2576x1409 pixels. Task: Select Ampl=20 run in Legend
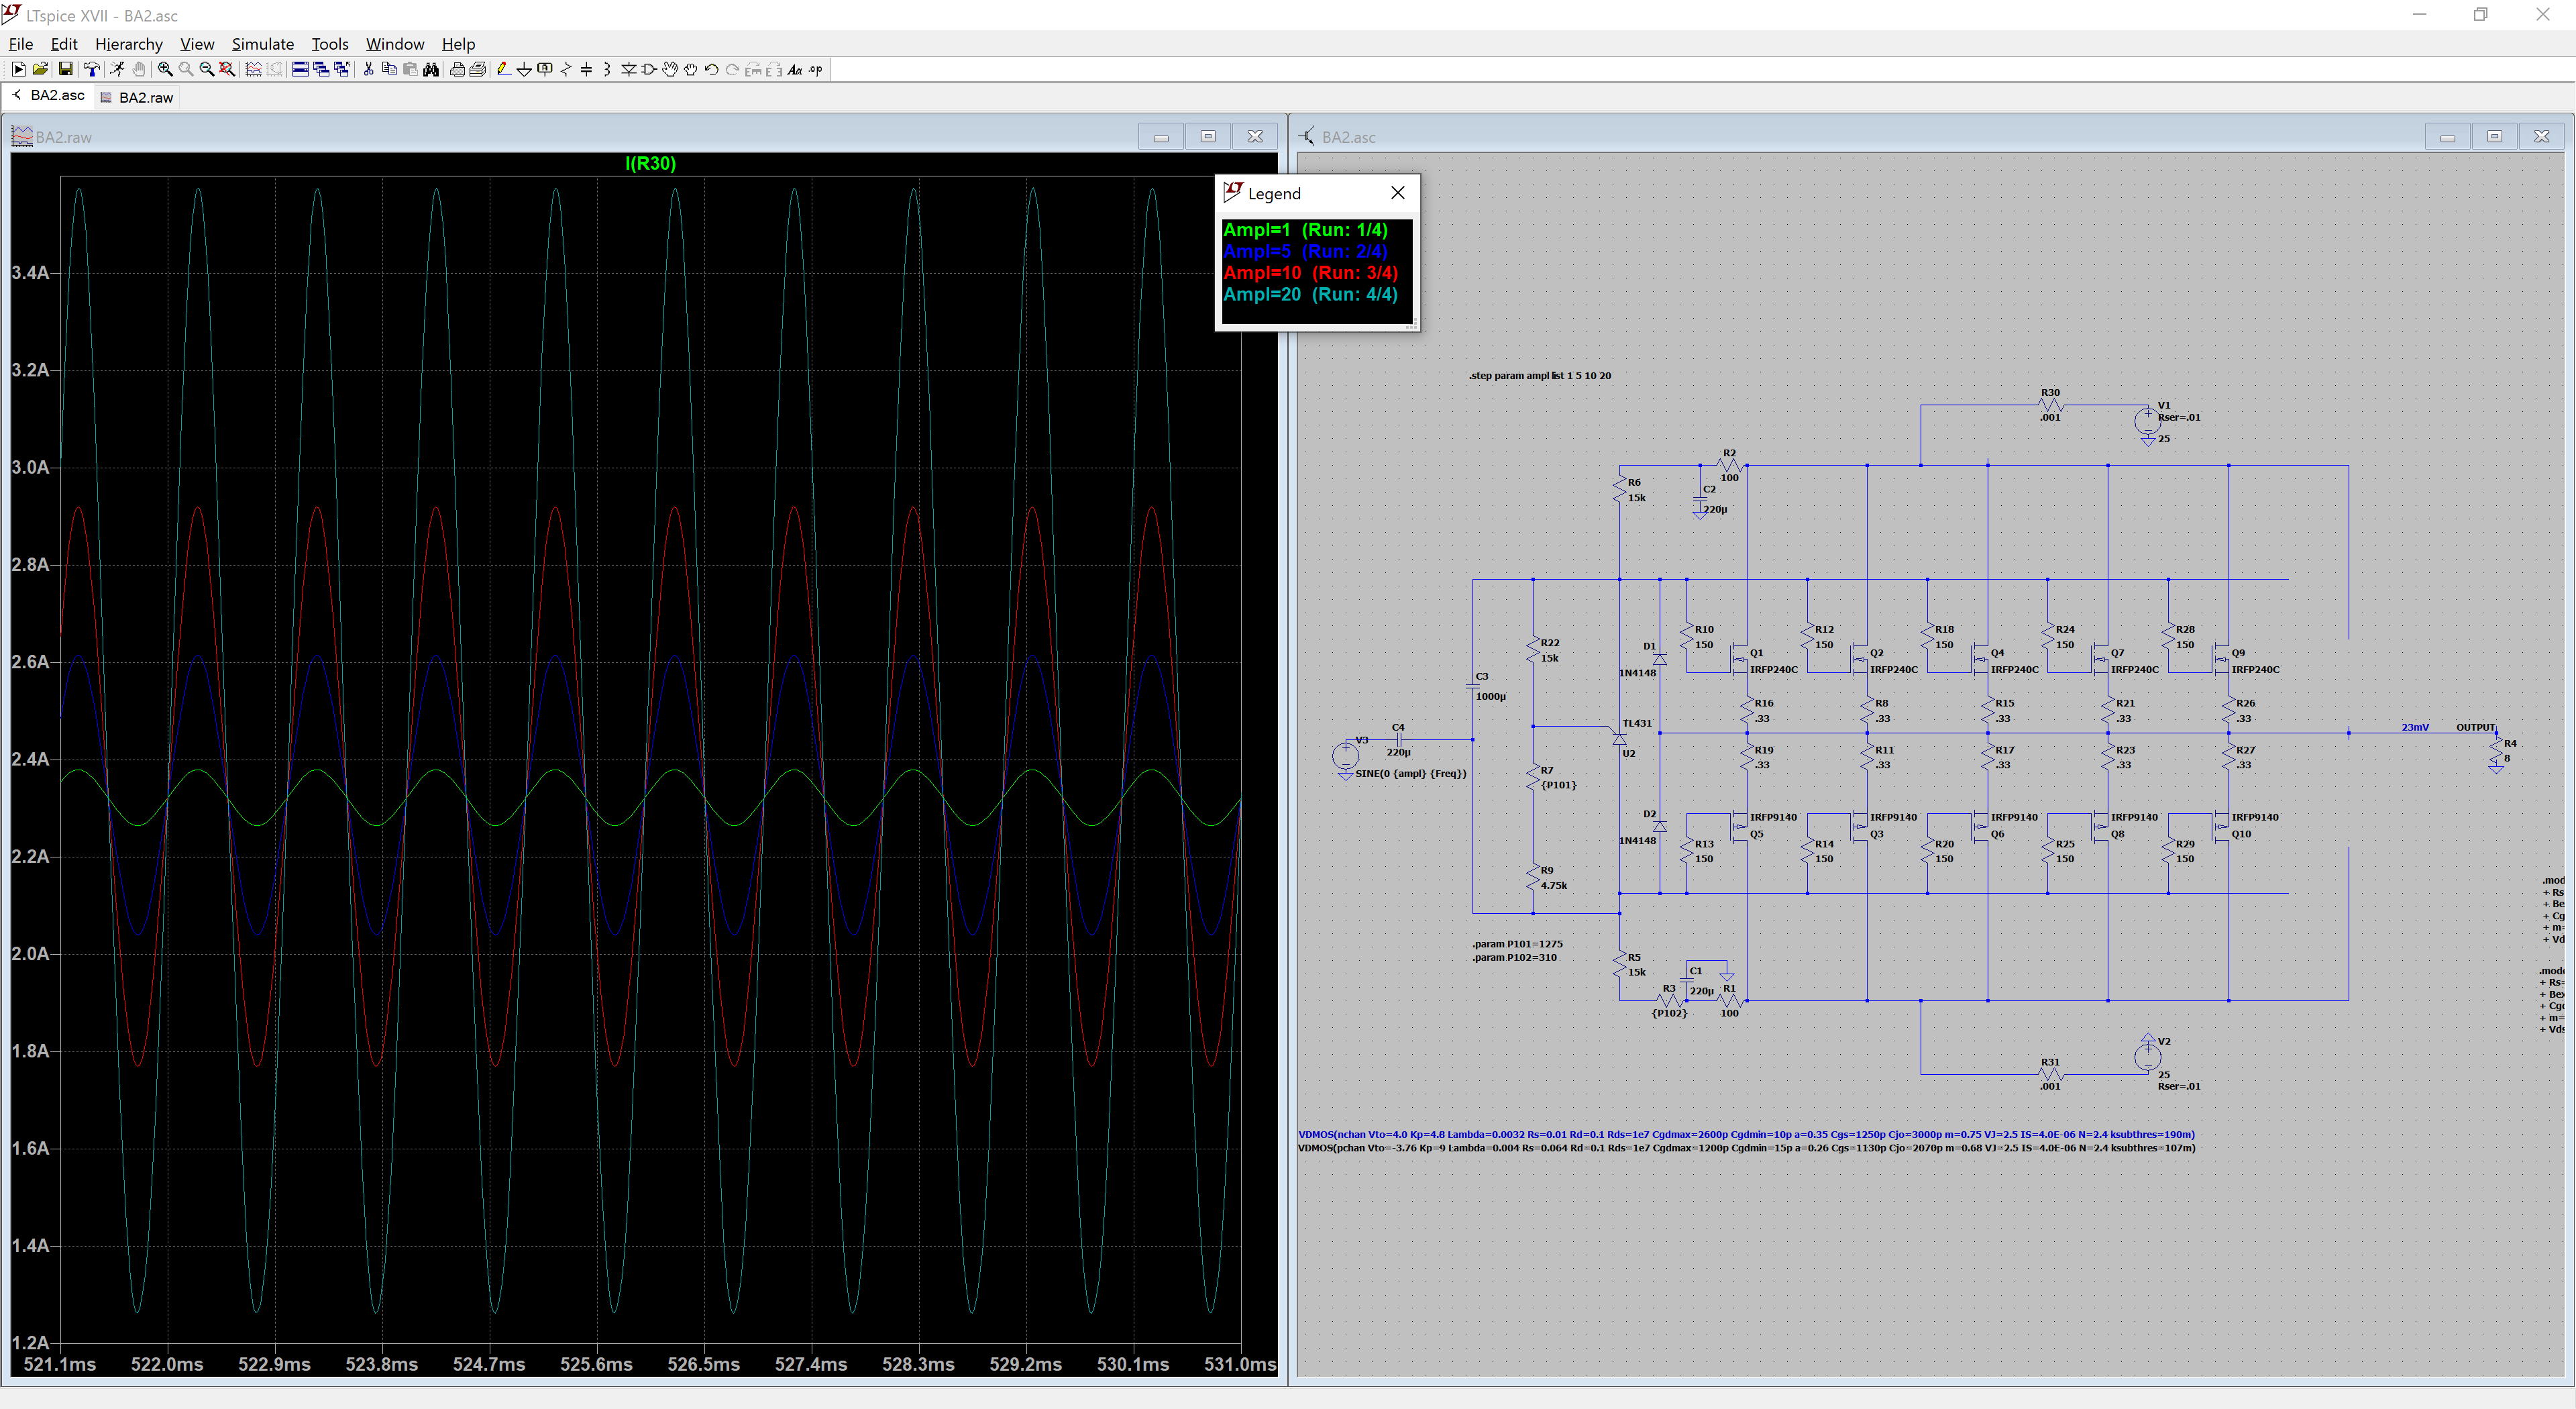[1310, 294]
